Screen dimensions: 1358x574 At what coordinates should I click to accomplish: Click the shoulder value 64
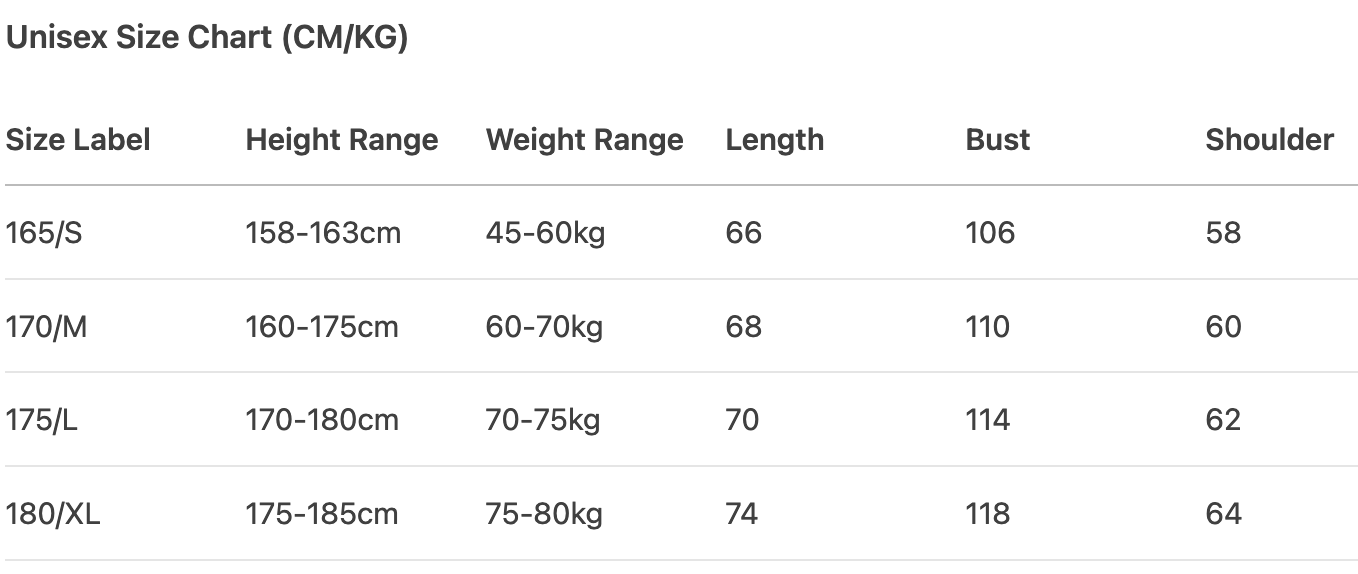click(x=1223, y=514)
